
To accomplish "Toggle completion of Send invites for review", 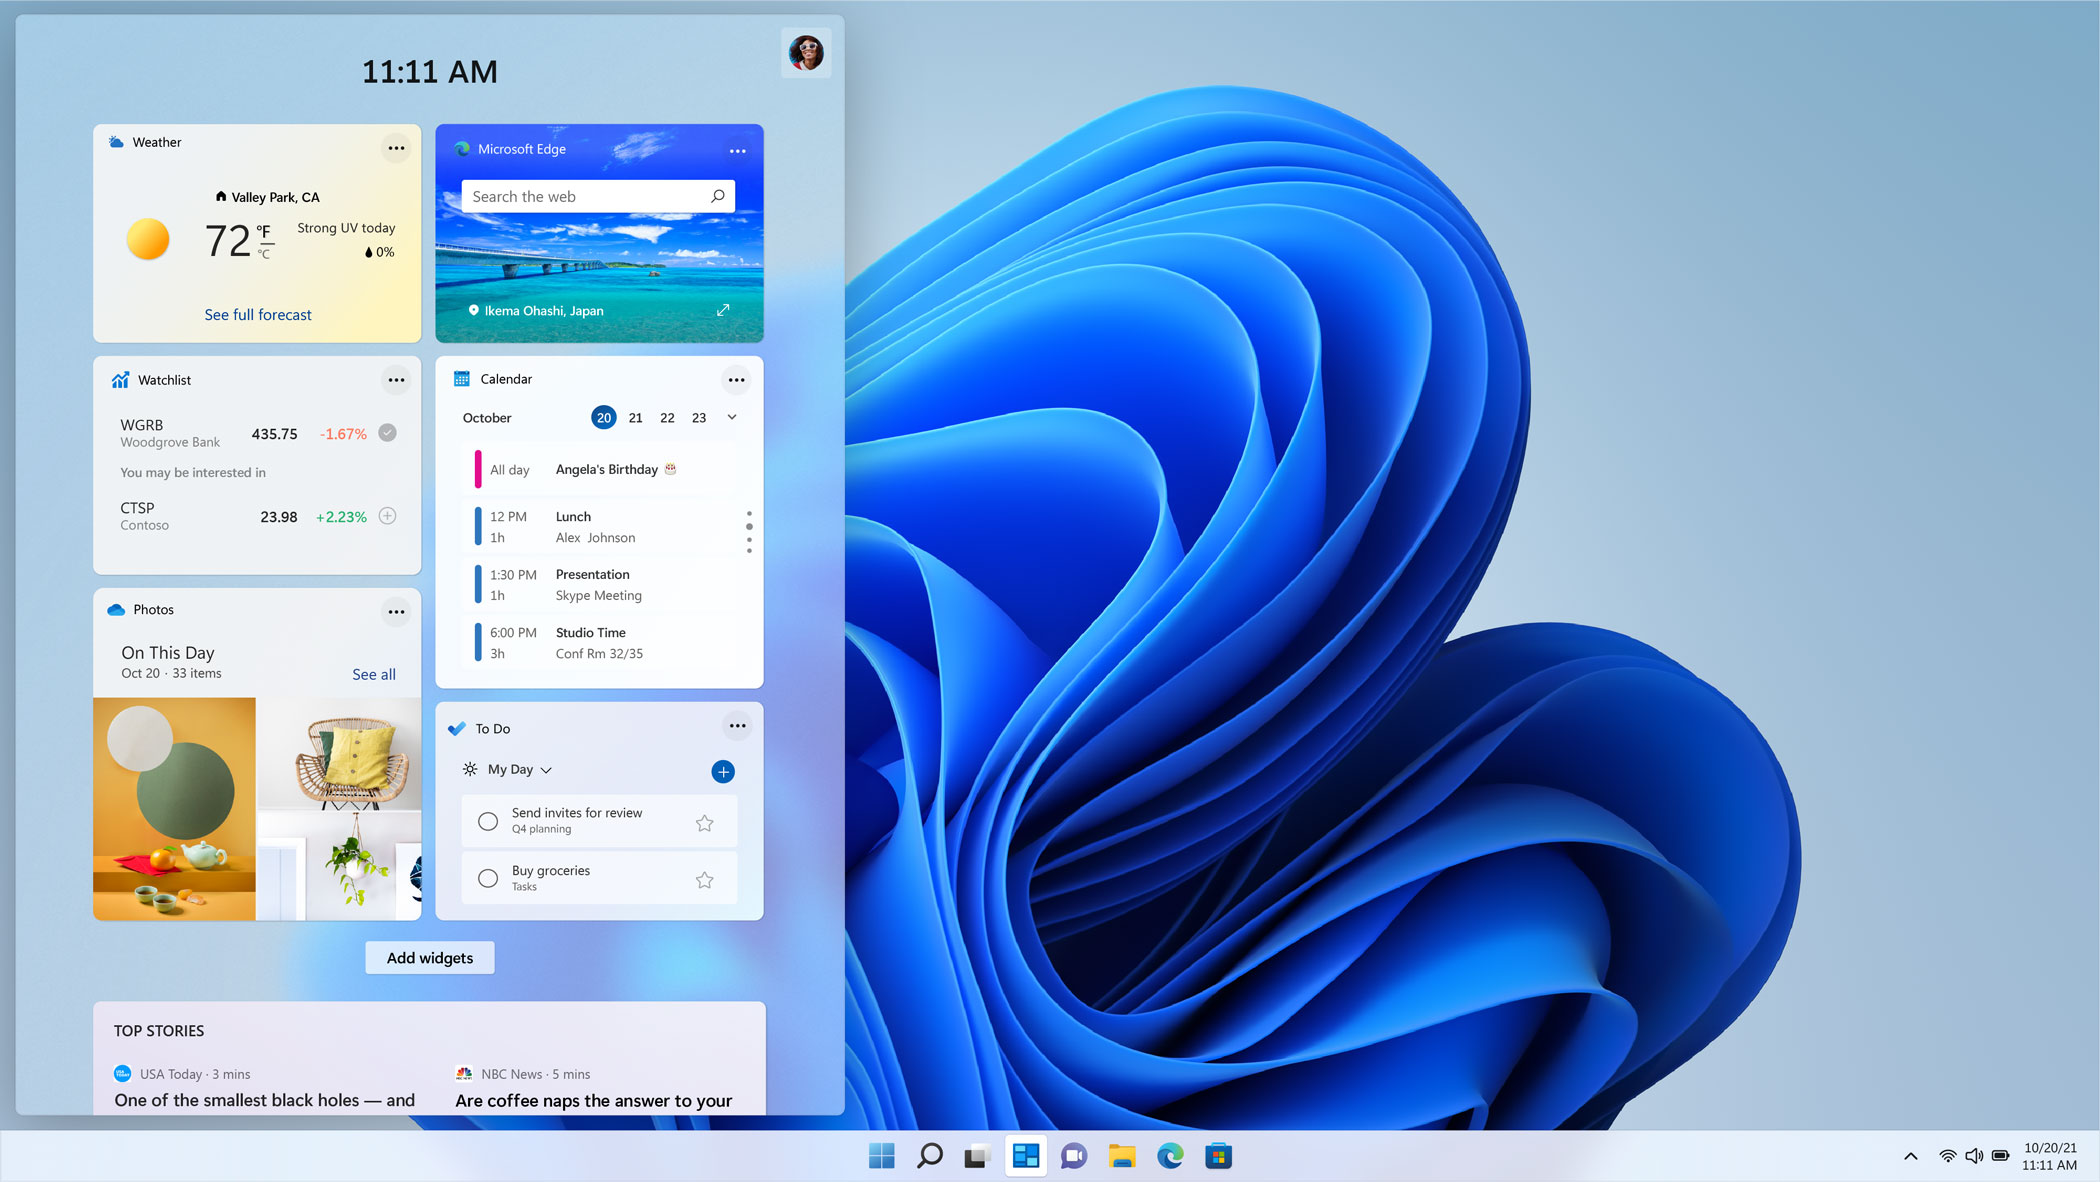I will pyautogui.click(x=489, y=820).
